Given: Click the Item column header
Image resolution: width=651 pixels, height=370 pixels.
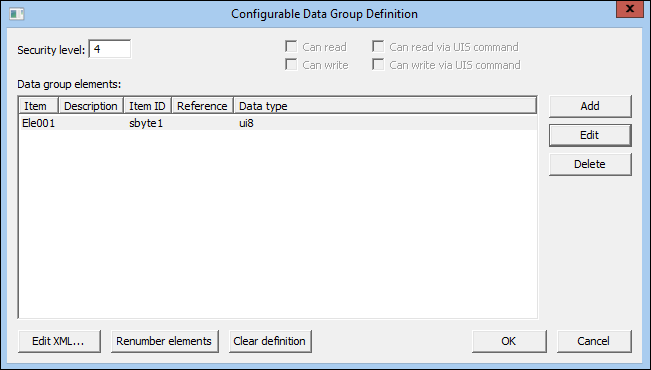Looking at the screenshot, I should click(x=39, y=106).
